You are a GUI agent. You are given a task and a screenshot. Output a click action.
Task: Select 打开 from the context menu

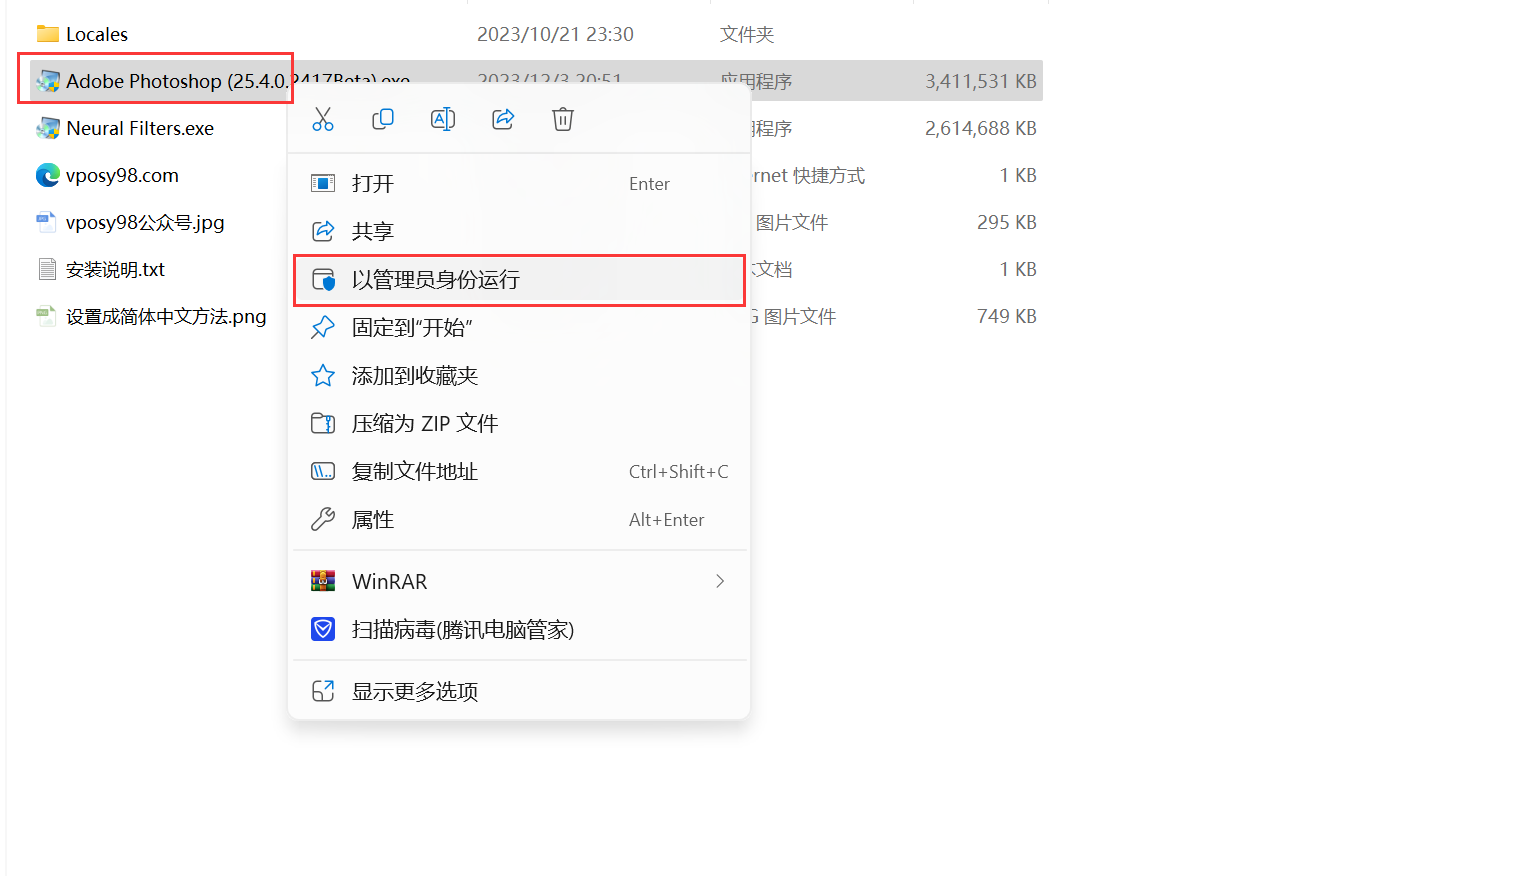click(x=373, y=184)
